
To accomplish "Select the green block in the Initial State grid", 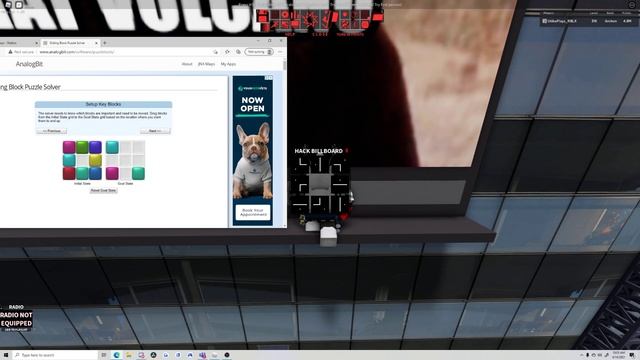I will [x=82, y=147].
